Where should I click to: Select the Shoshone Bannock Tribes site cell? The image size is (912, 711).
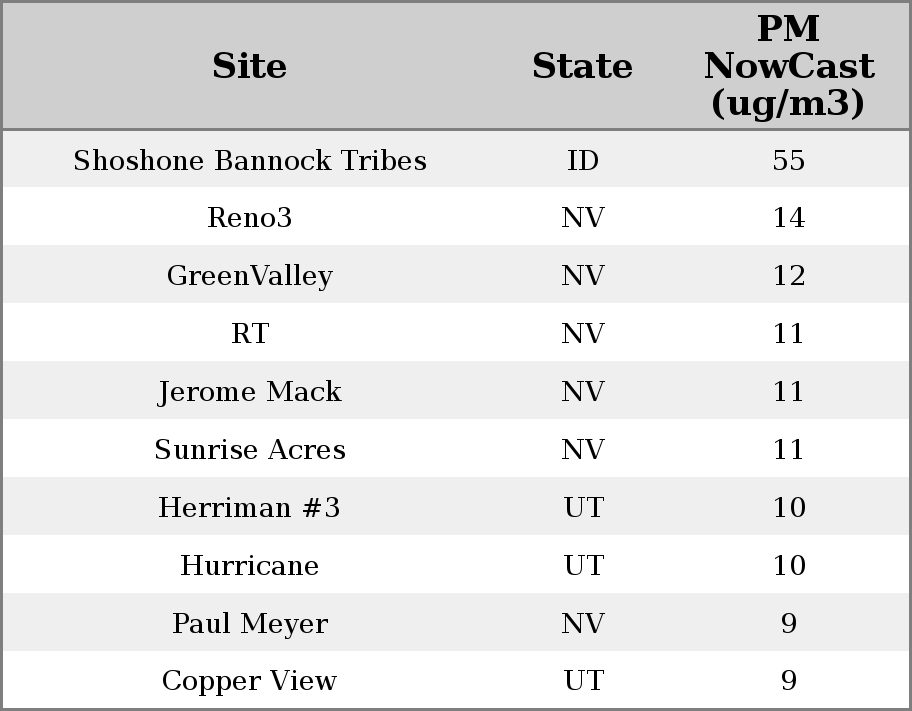(250, 161)
